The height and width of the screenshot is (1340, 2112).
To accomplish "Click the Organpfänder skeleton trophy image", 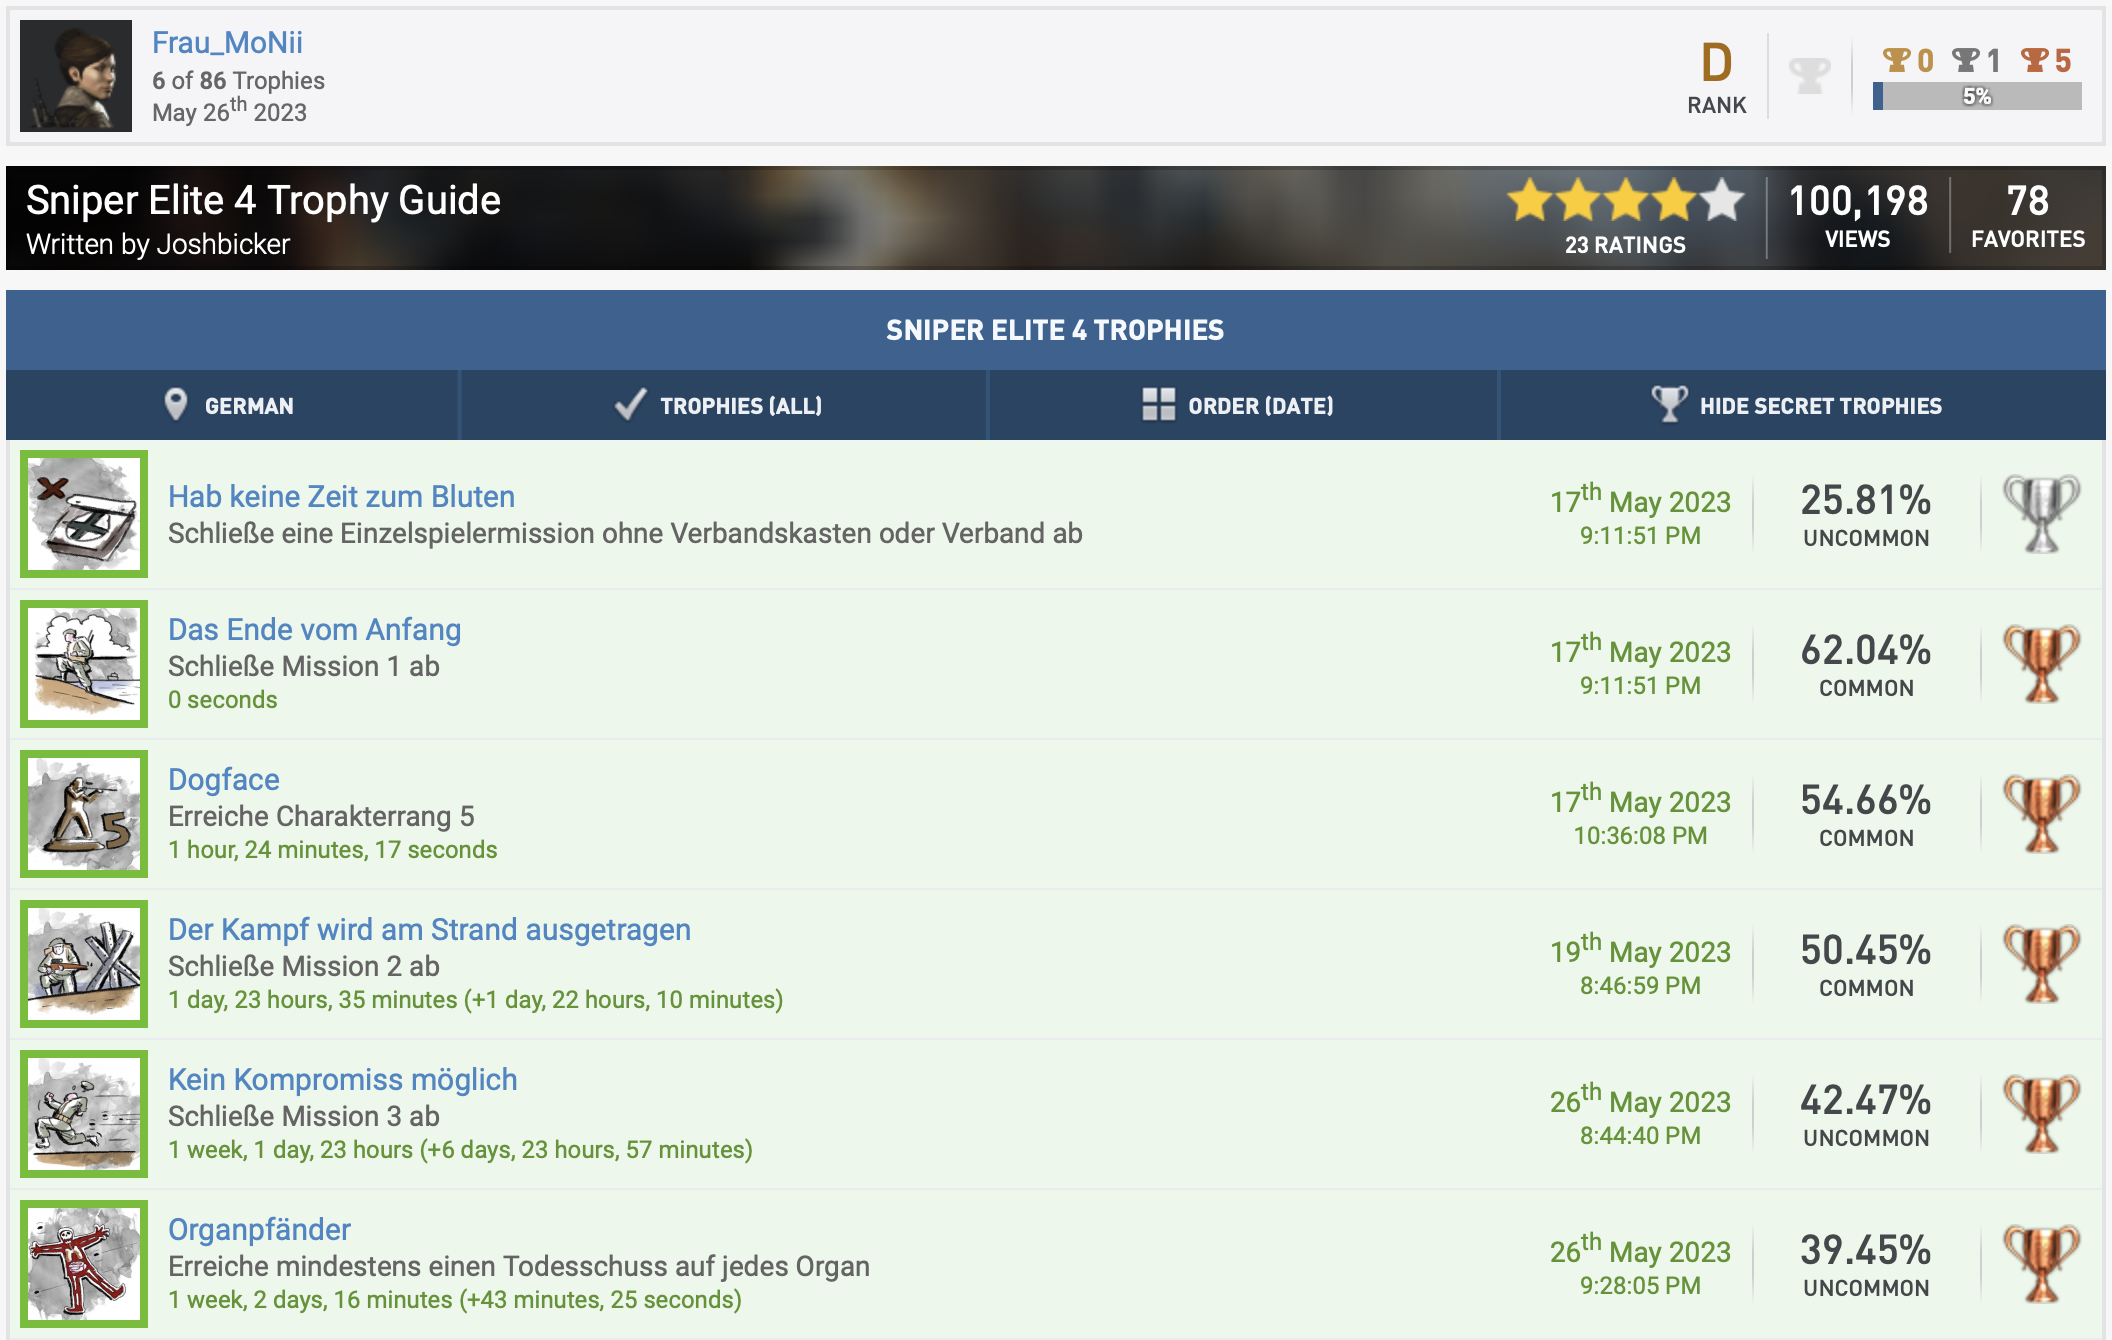I will tap(84, 1264).
